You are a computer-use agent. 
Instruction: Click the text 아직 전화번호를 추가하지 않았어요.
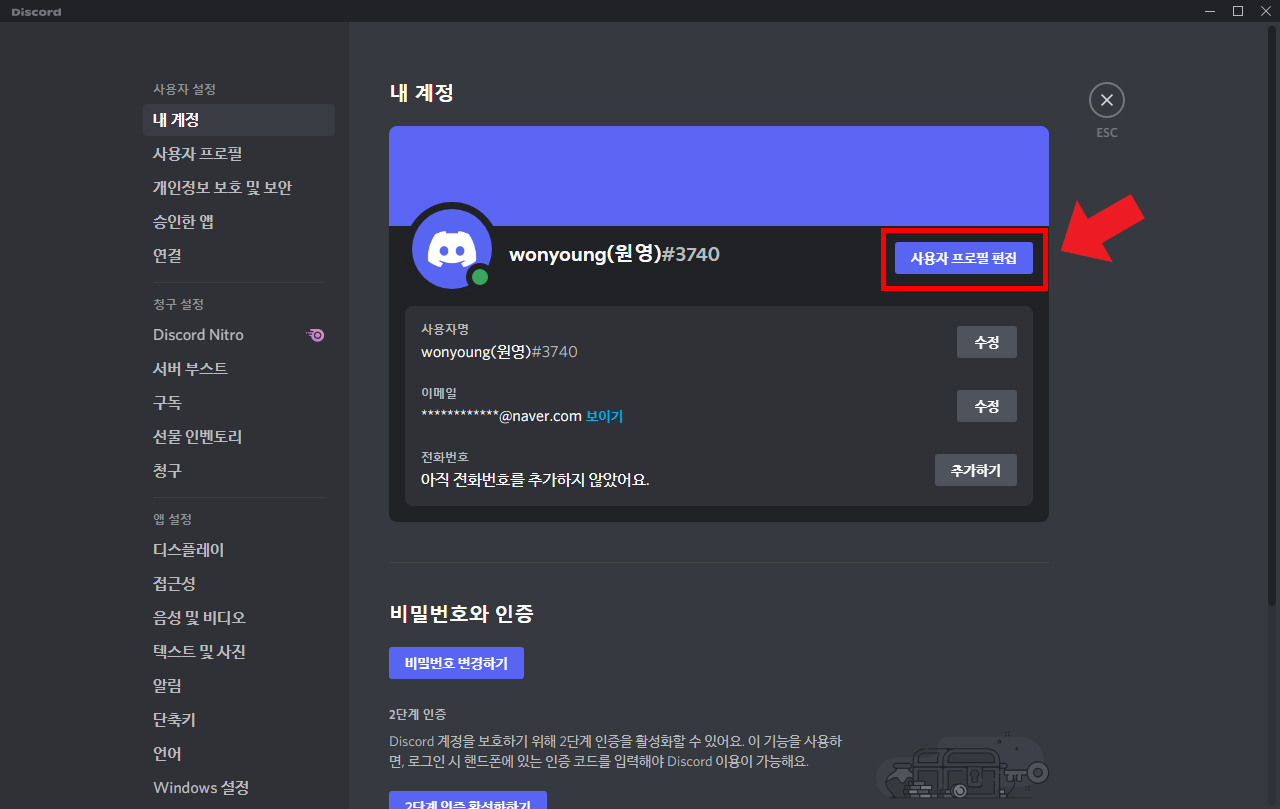coord(535,480)
